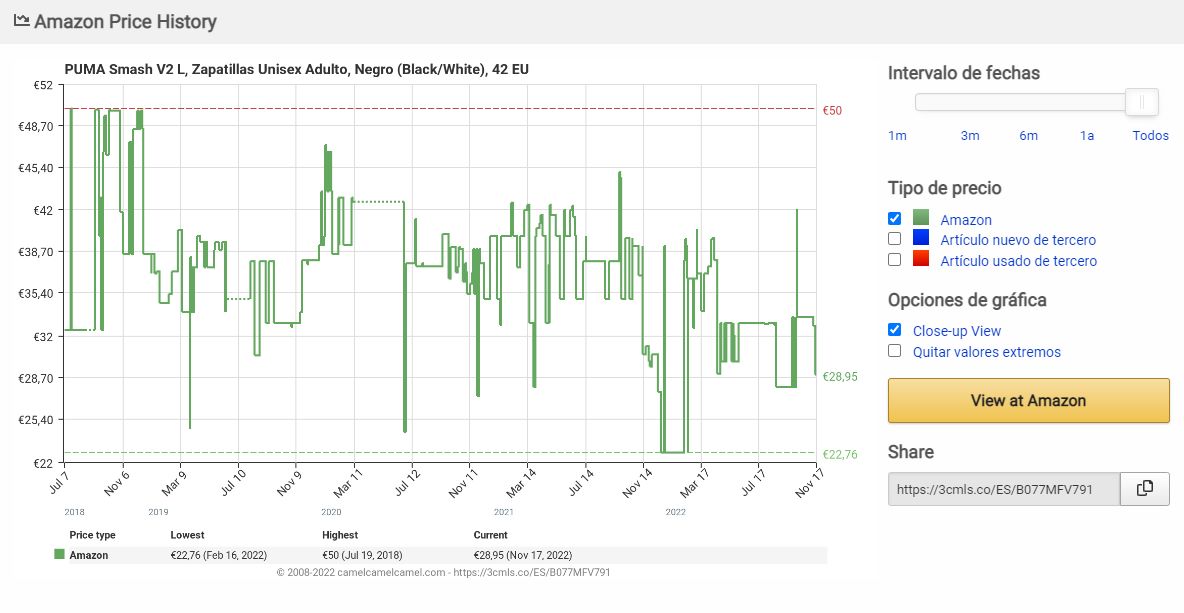
Task: Select the 1a date range
Action: [x=1087, y=136]
